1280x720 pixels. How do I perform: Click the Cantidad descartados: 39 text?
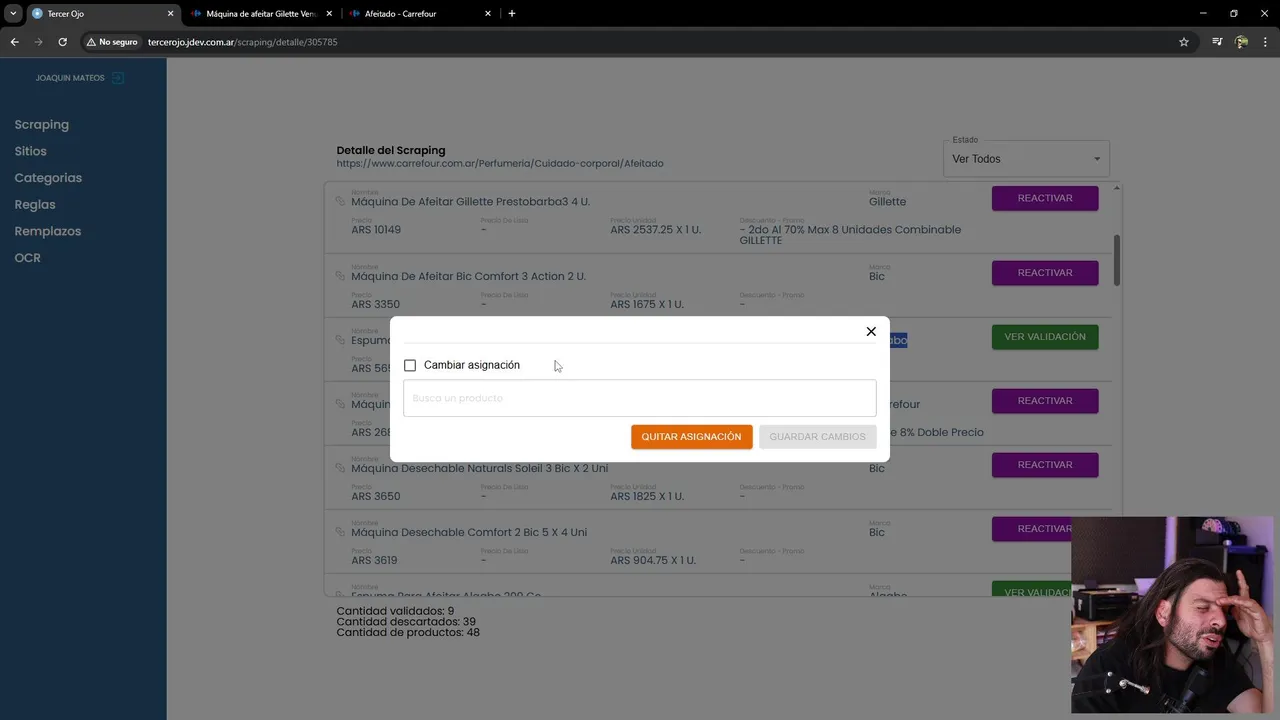pyautogui.click(x=406, y=622)
